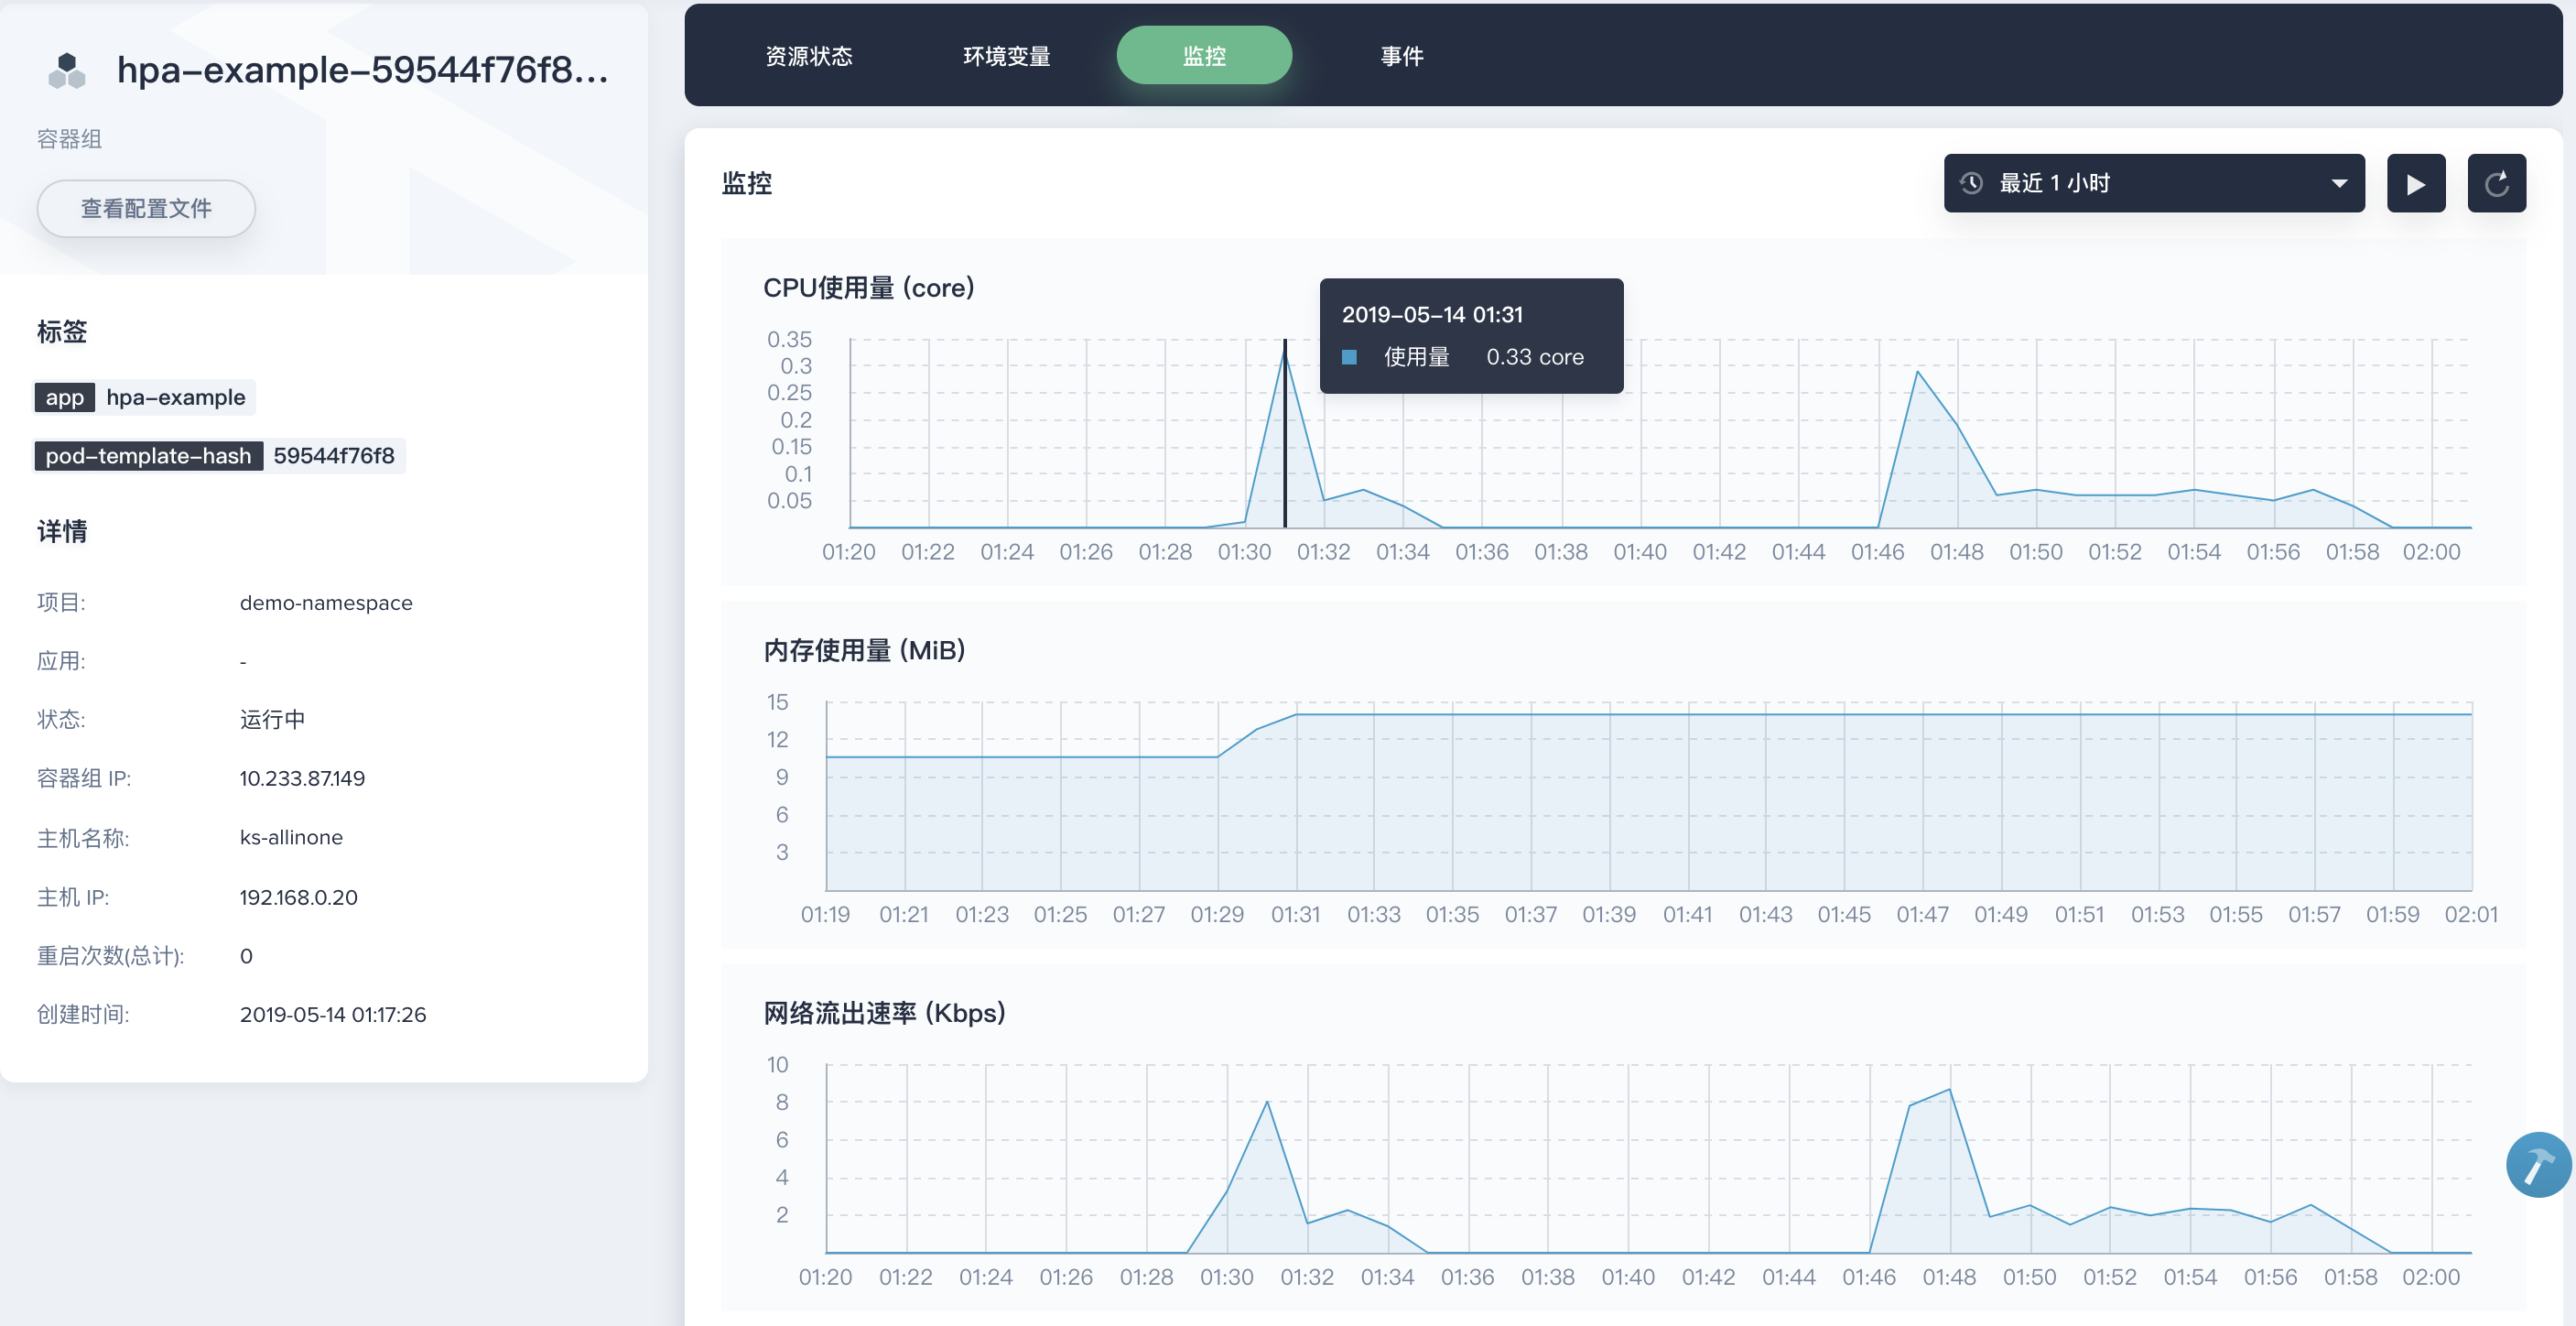Click the 详情 section heading
2576x1326 pixels.
[x=62, y=531]
